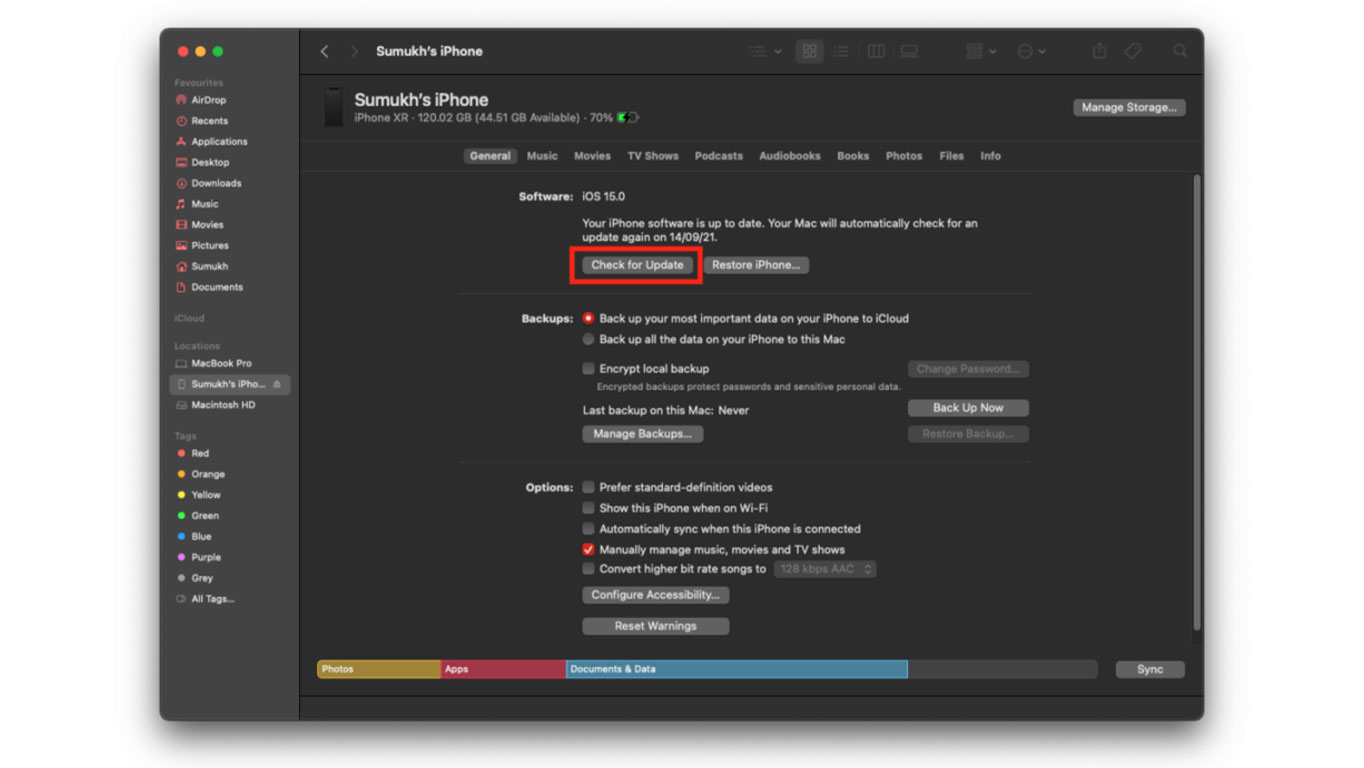Enable Show this iPhone when on Wi-Fi
1364x768 pixels.
click(588, 508)
